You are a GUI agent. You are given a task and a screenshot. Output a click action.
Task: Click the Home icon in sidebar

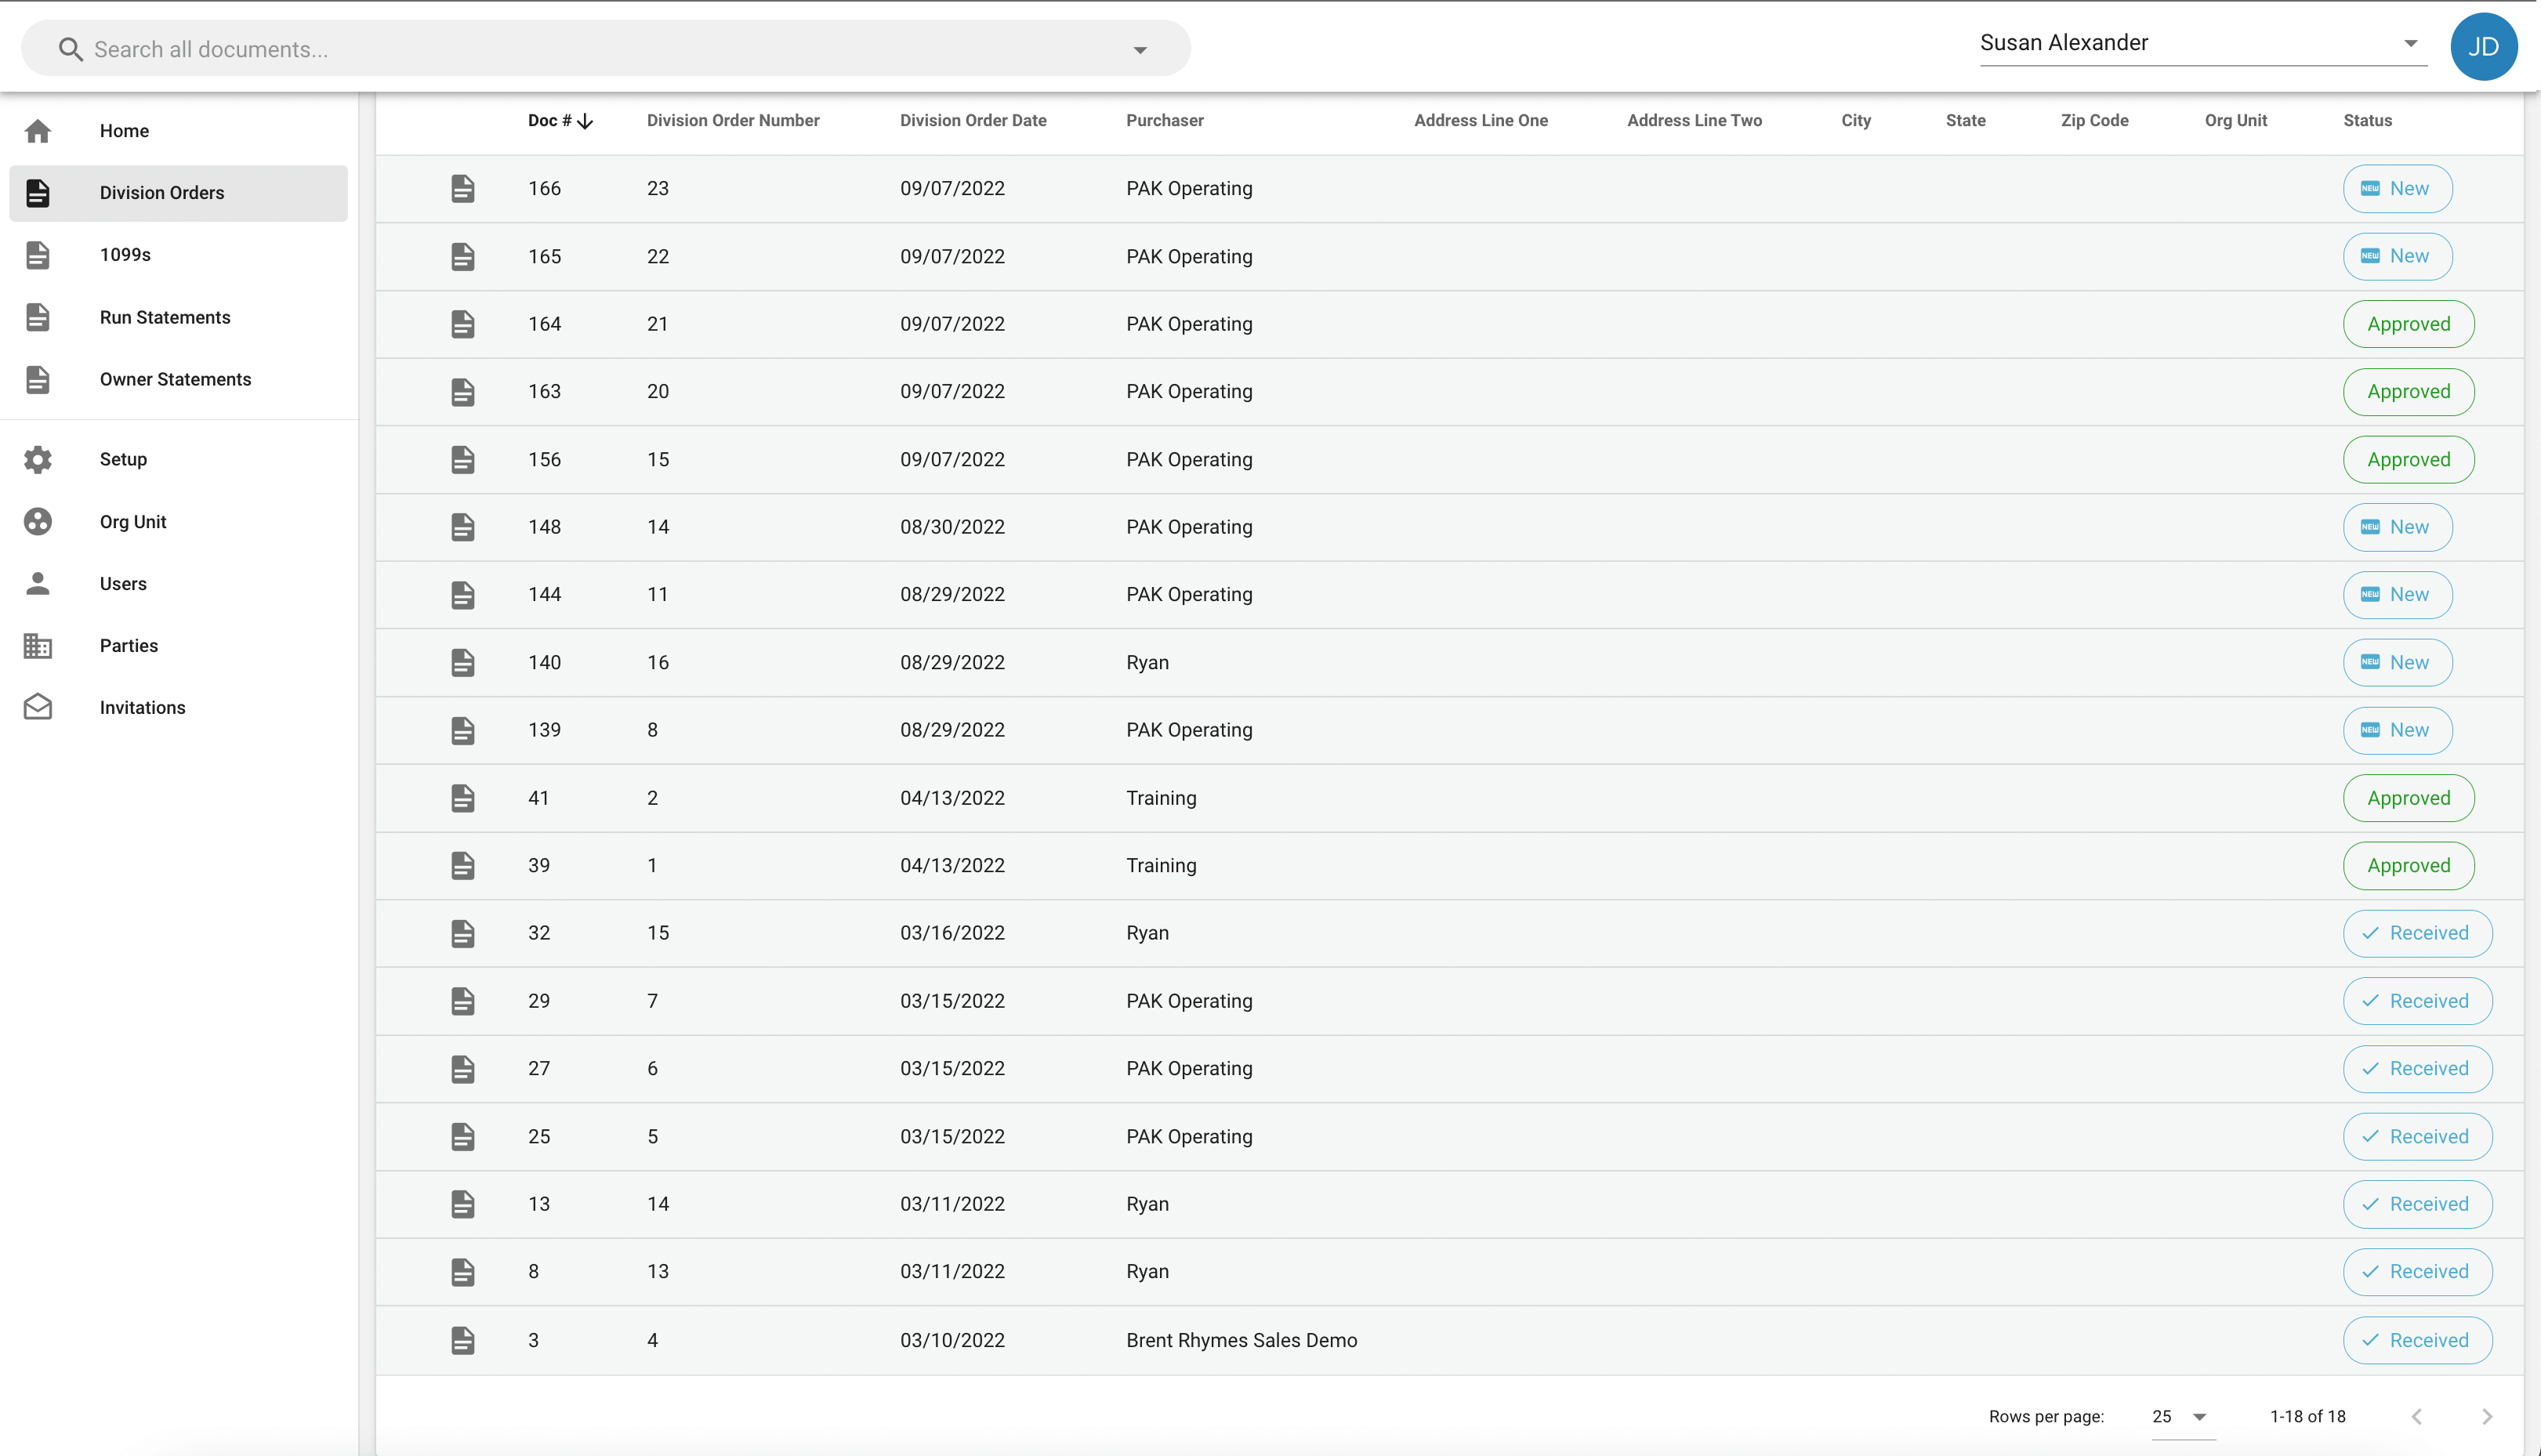point(38,131)
